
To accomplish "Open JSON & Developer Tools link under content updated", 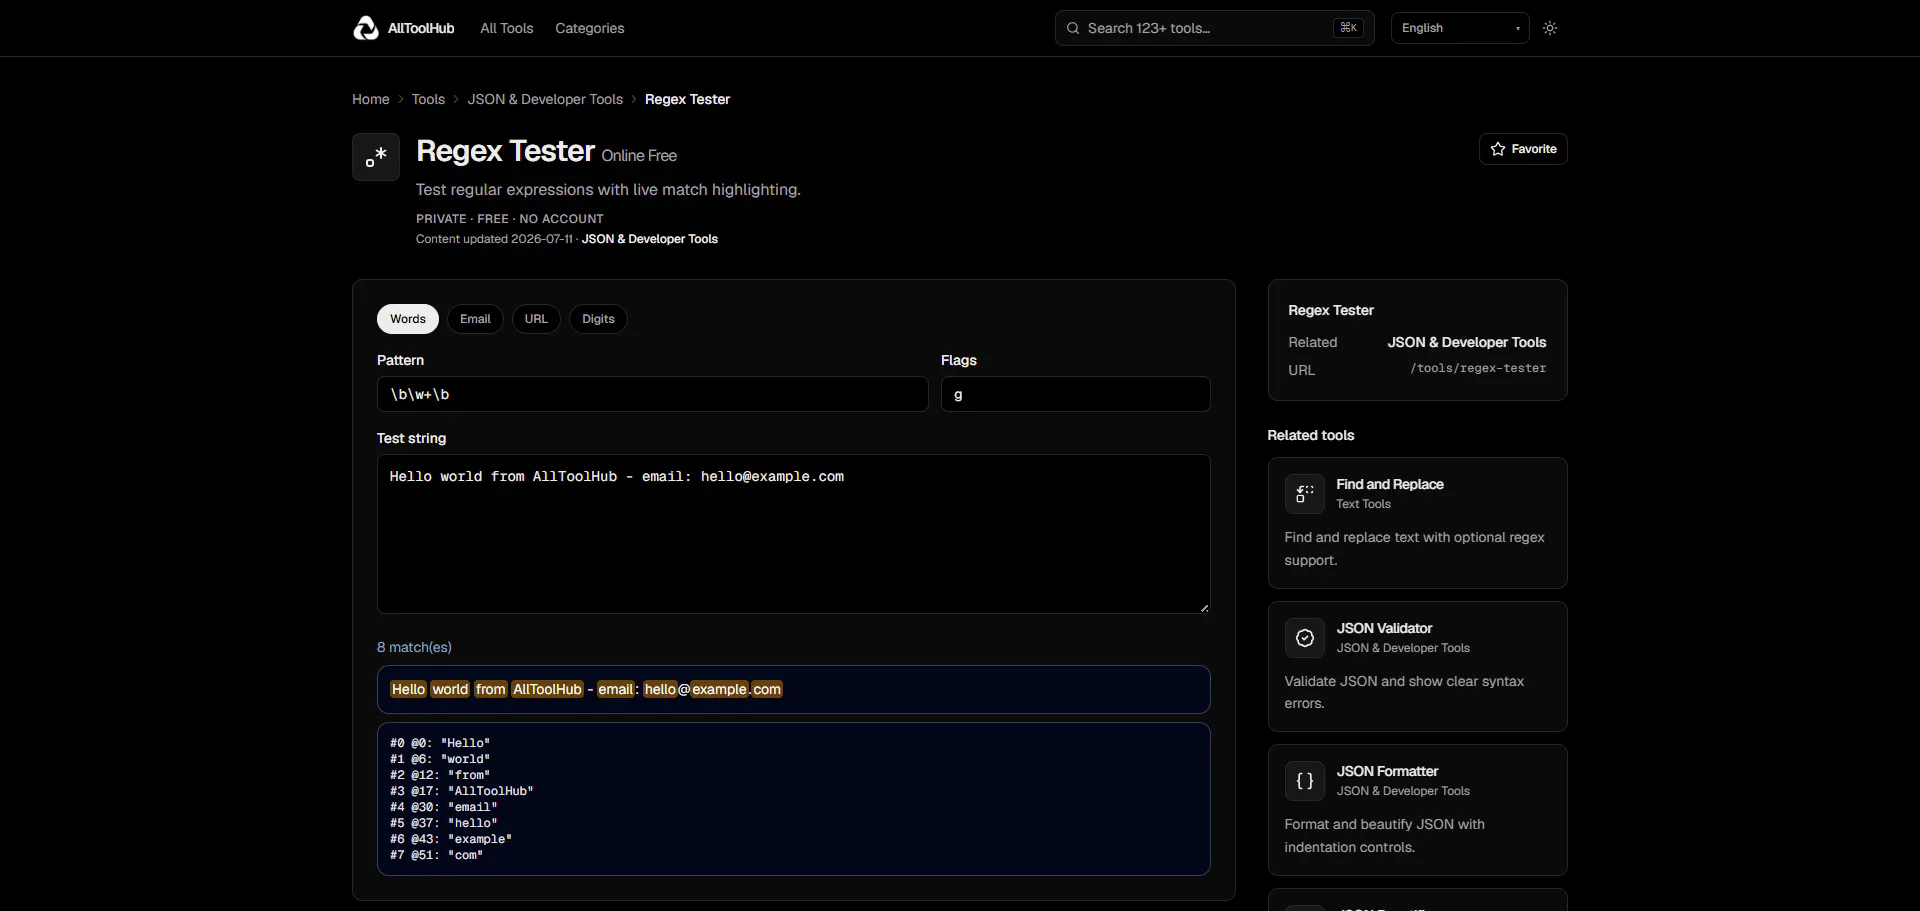I will click(650, 239).
